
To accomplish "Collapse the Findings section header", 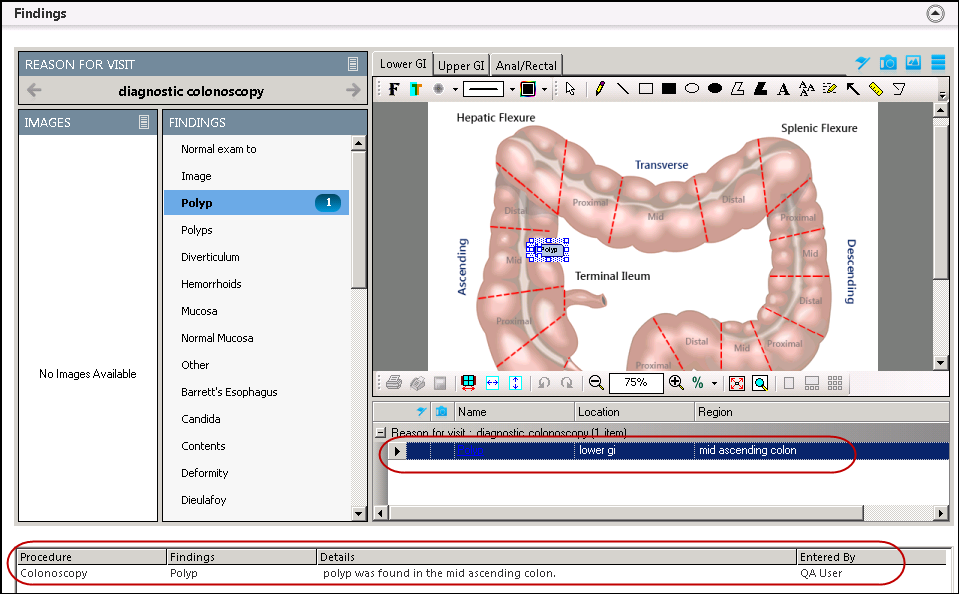I will (935, 13).
